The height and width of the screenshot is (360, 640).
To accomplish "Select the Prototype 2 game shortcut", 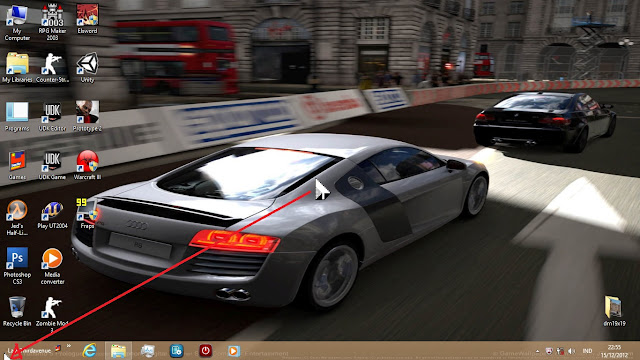I will pos(87,116).
